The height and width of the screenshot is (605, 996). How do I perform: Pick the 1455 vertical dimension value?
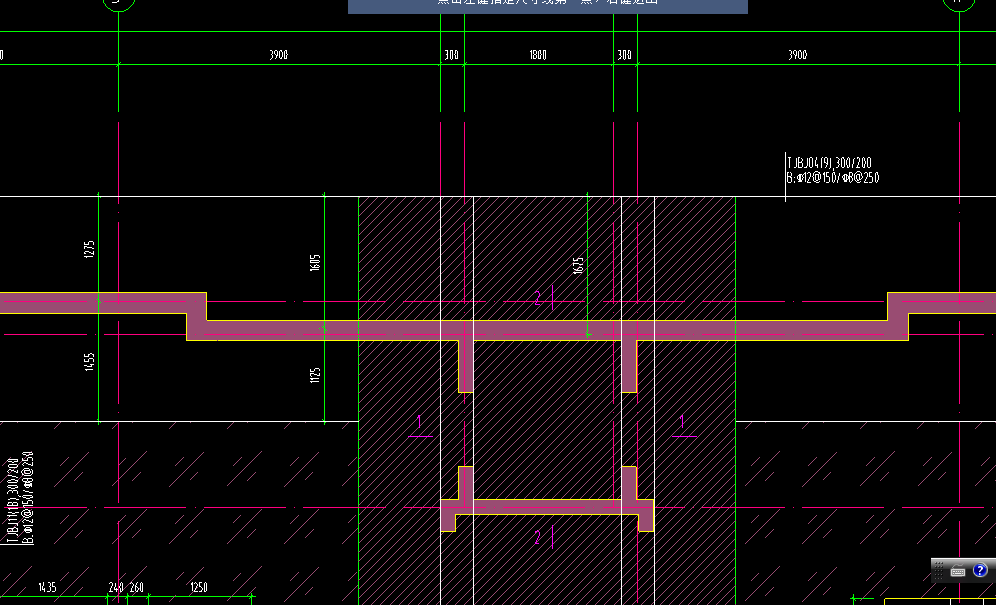click(89, 362)
